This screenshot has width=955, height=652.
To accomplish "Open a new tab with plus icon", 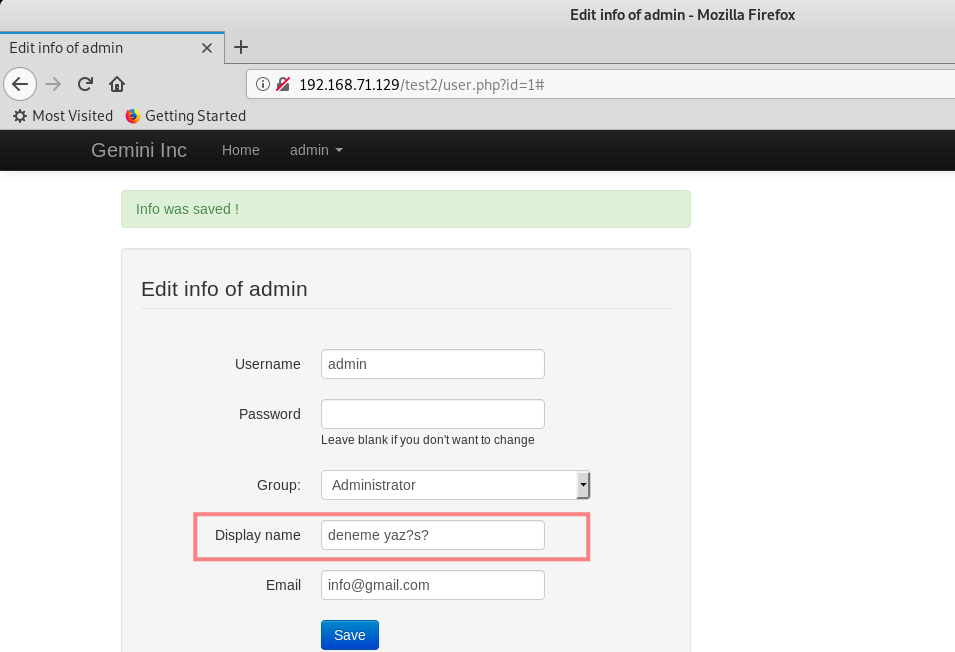I will (241, 47).
